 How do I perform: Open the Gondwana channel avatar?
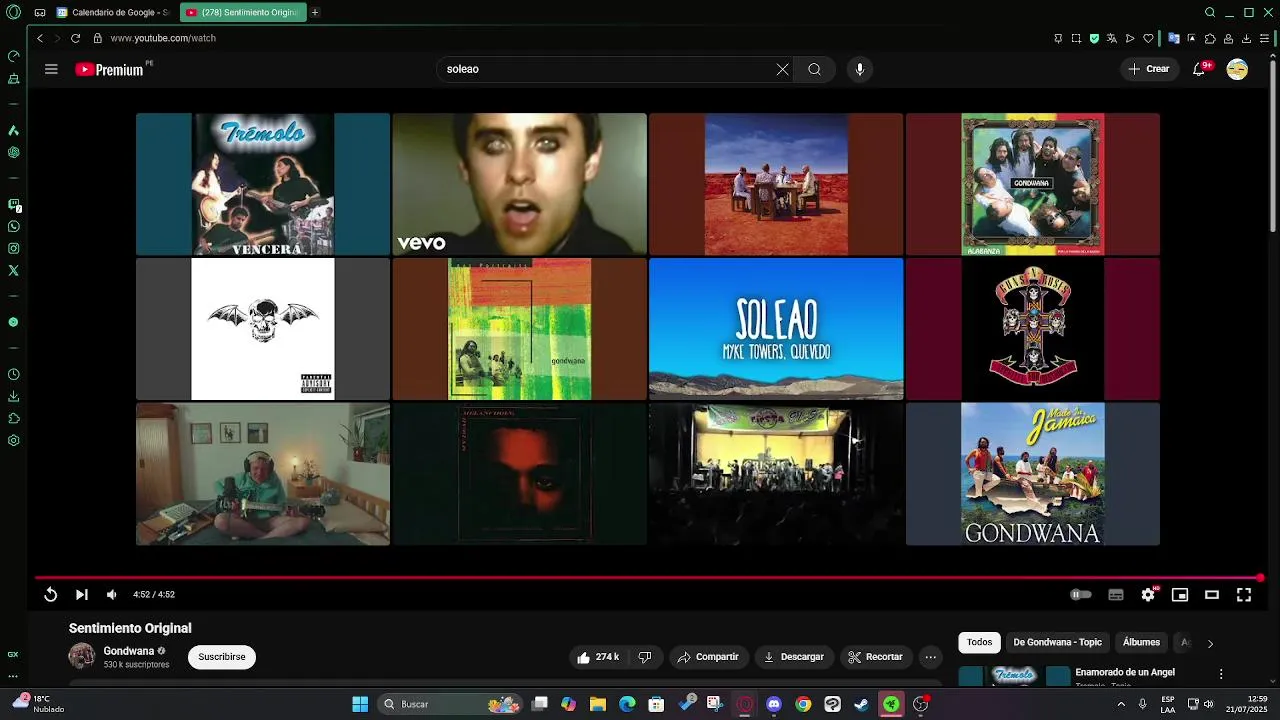pos(82,657)
